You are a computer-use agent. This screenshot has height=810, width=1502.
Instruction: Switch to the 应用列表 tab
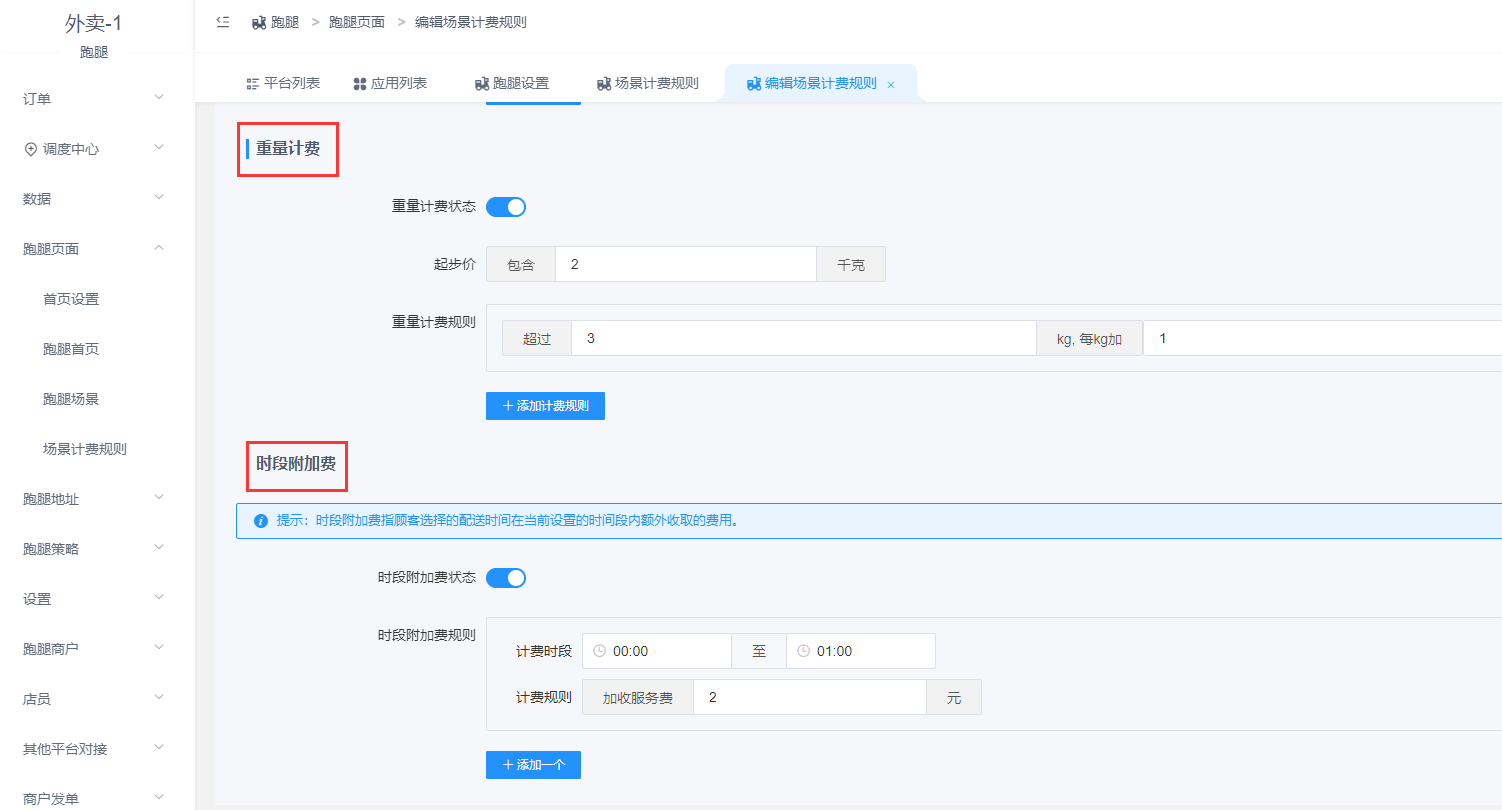(x=390, y=84)
